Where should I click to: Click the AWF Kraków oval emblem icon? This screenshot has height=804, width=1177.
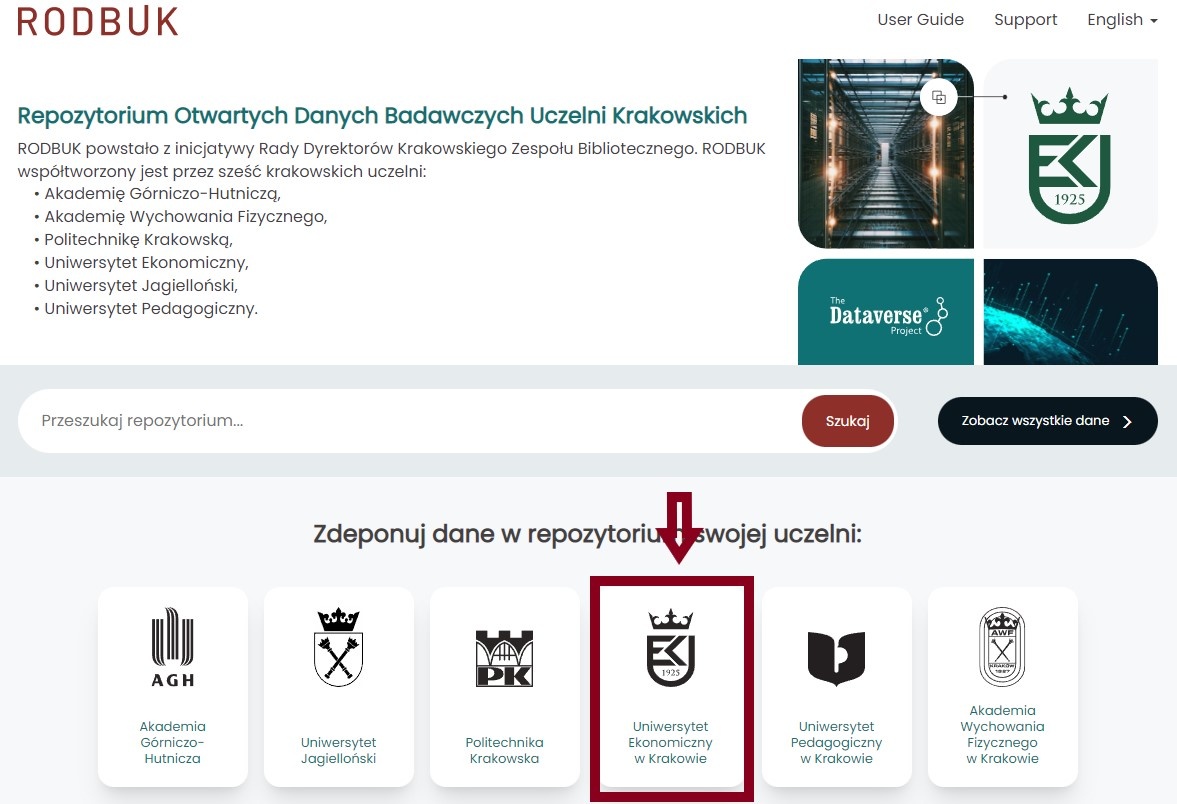point(1002,646)
